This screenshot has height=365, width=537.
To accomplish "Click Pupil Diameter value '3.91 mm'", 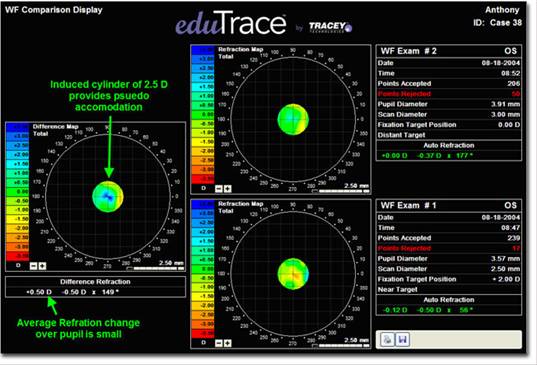I will pos(505,104).
